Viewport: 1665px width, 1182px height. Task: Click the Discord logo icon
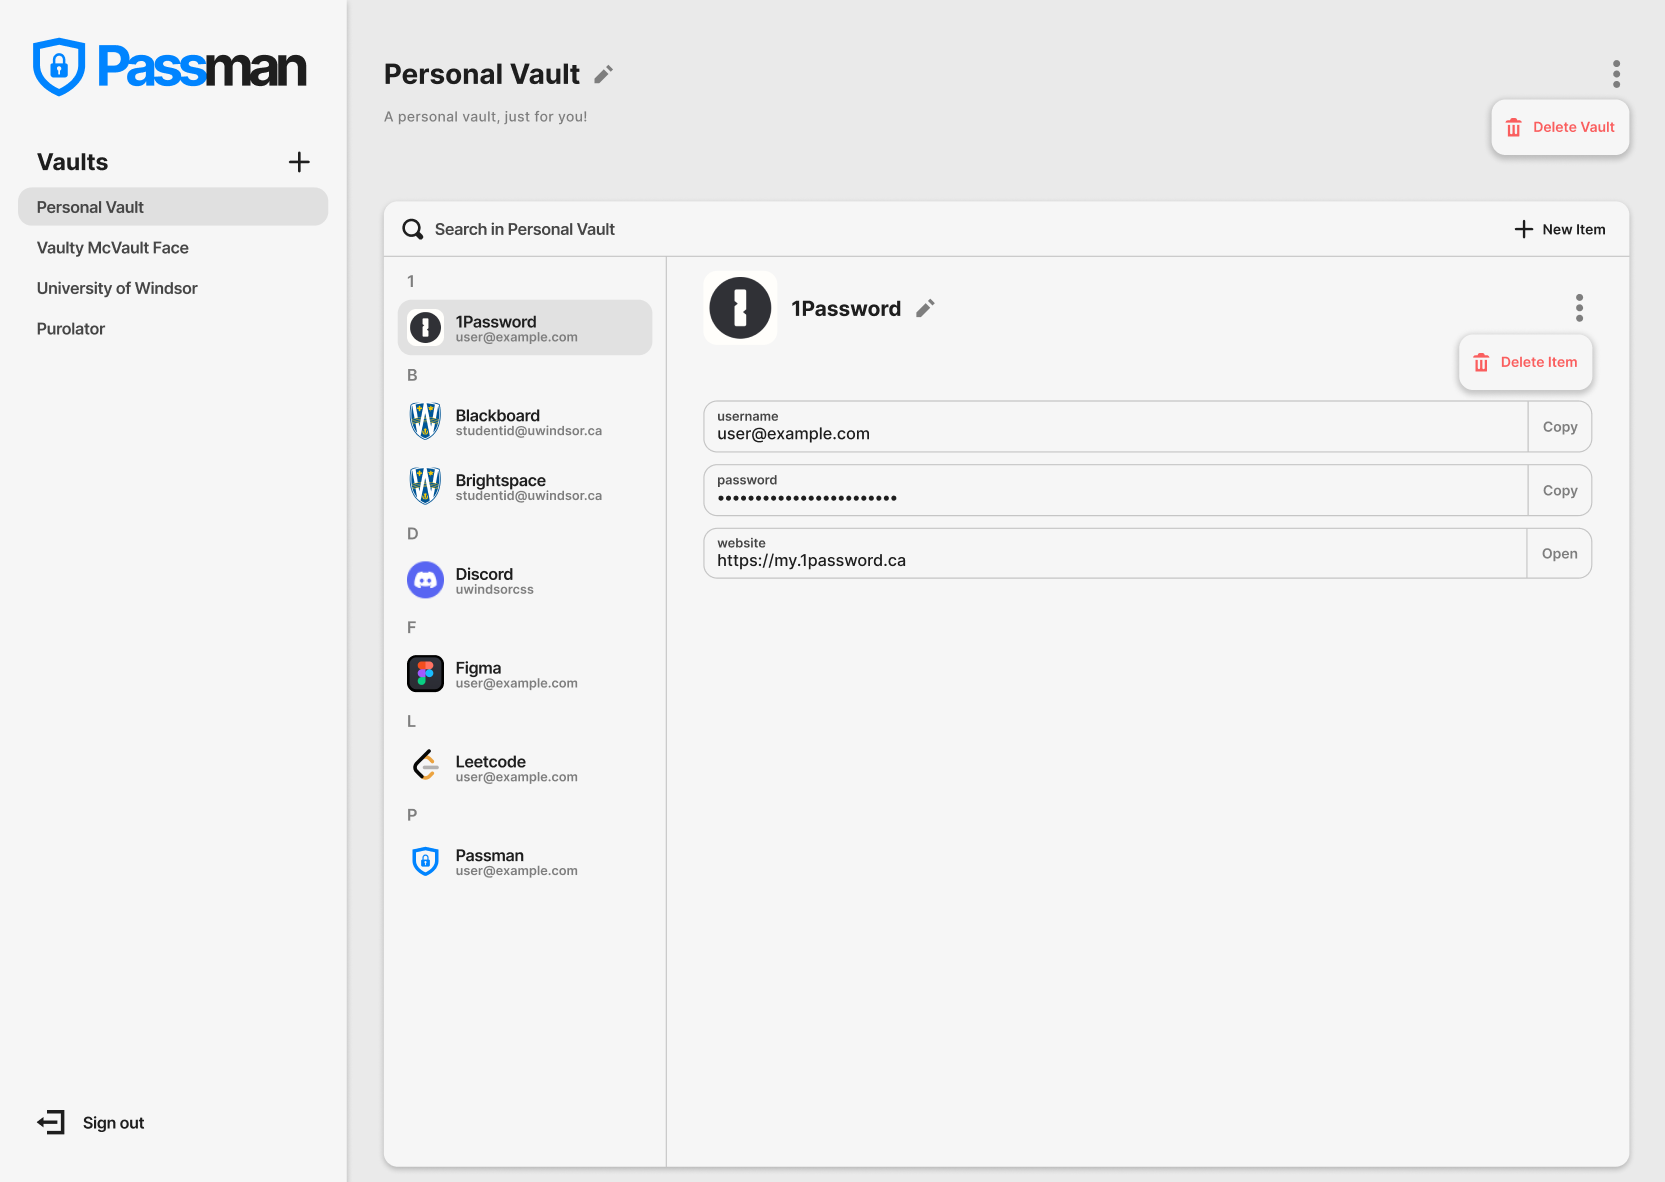tap(425, 580)
